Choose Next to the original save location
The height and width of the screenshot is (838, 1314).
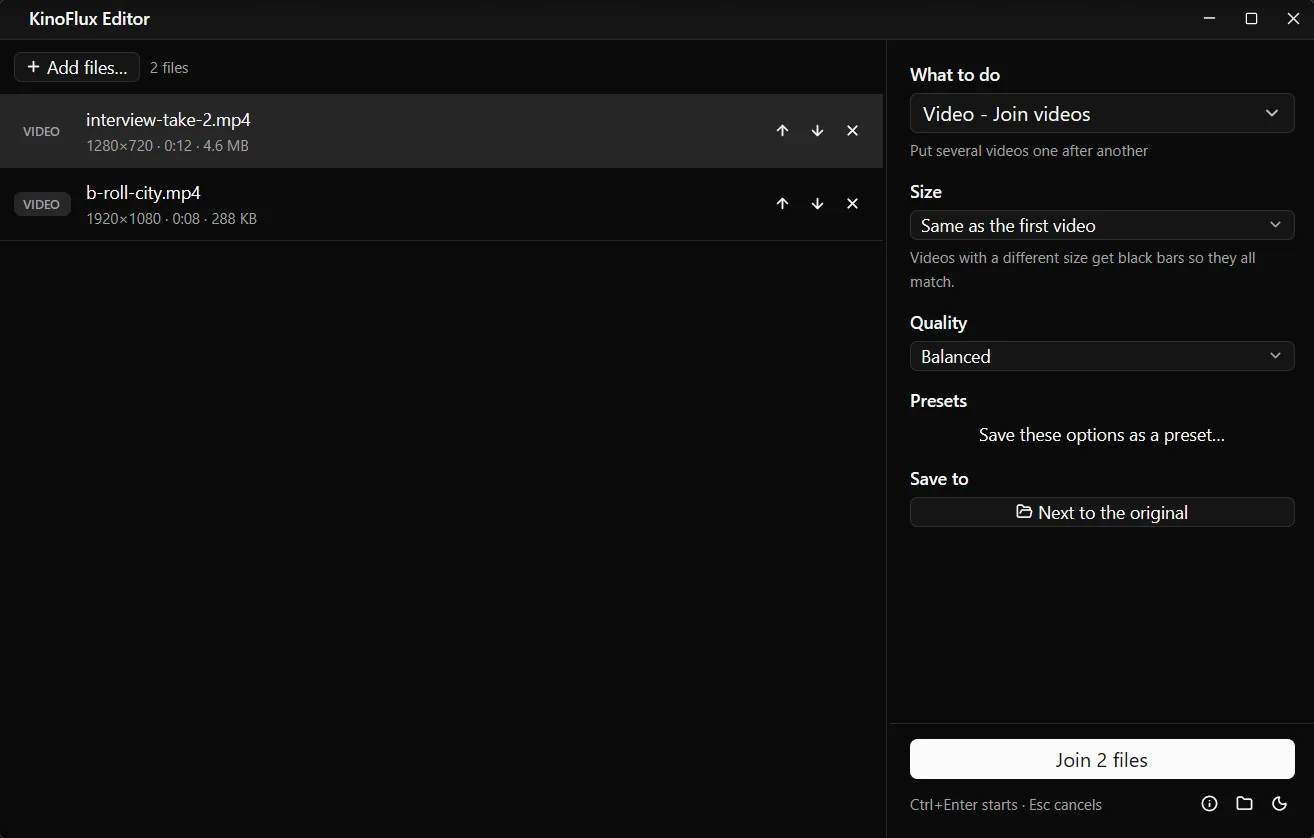[x=1102, y=512]
